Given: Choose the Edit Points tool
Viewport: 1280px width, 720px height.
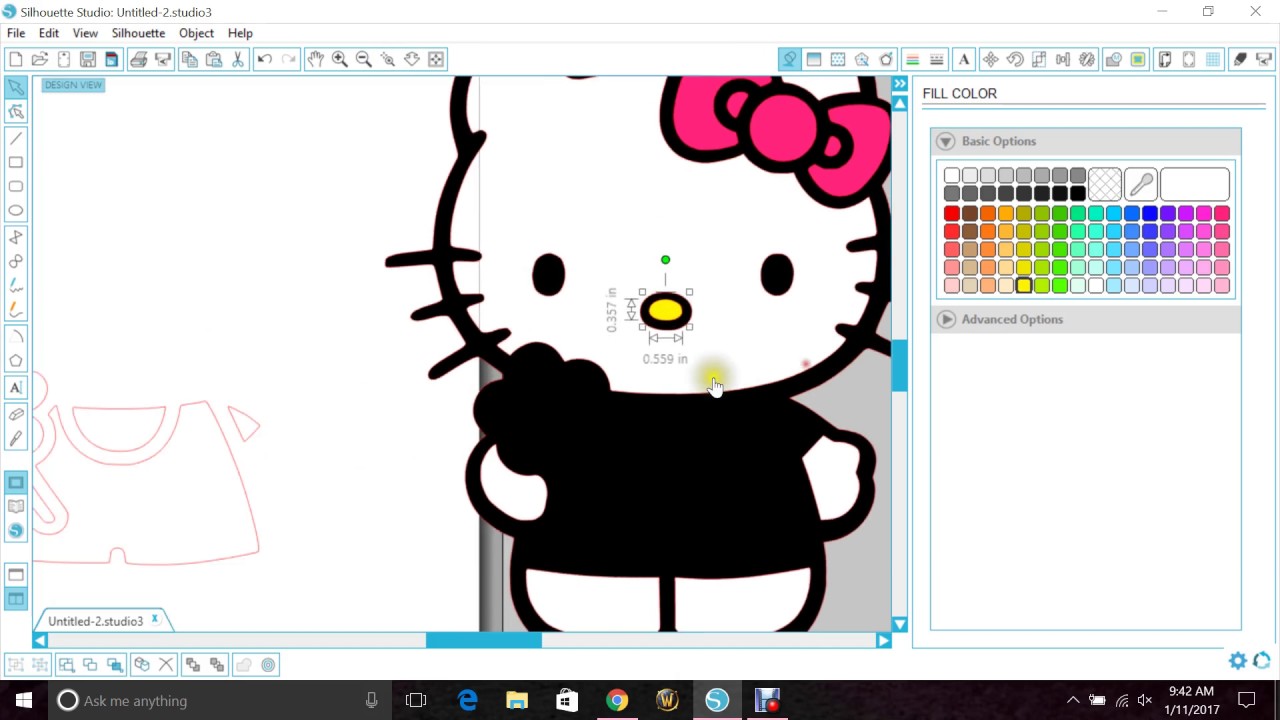Looking at the screenshot, I should point(16,112).
